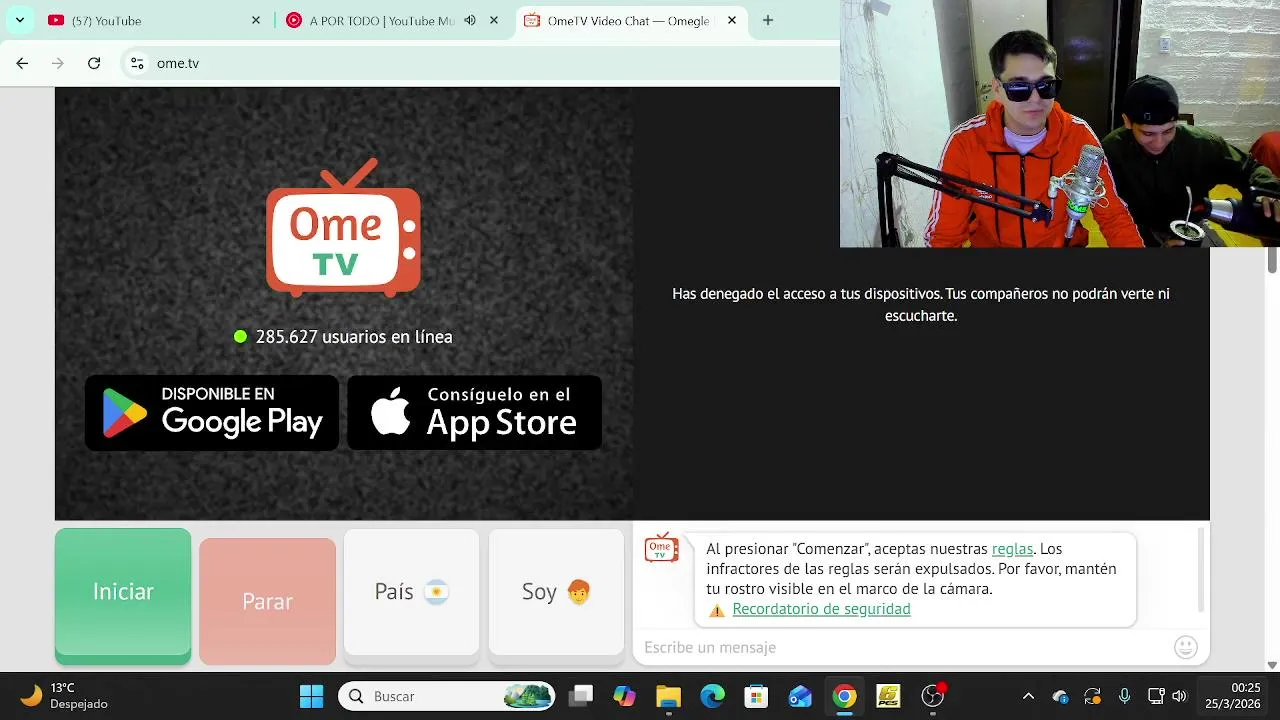Viewport: 1280px width, 720px height.
Task: Open Recordatorio de seguridad link
Action: [x=821, y=609]
